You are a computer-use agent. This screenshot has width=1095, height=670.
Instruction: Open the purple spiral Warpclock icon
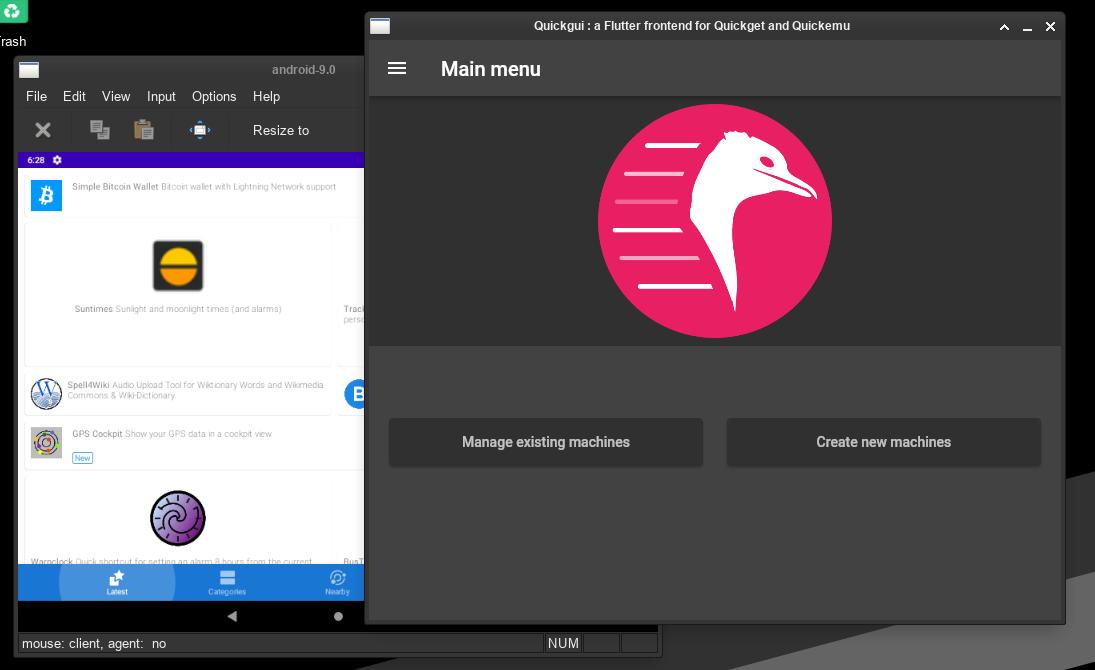(178, 518)
